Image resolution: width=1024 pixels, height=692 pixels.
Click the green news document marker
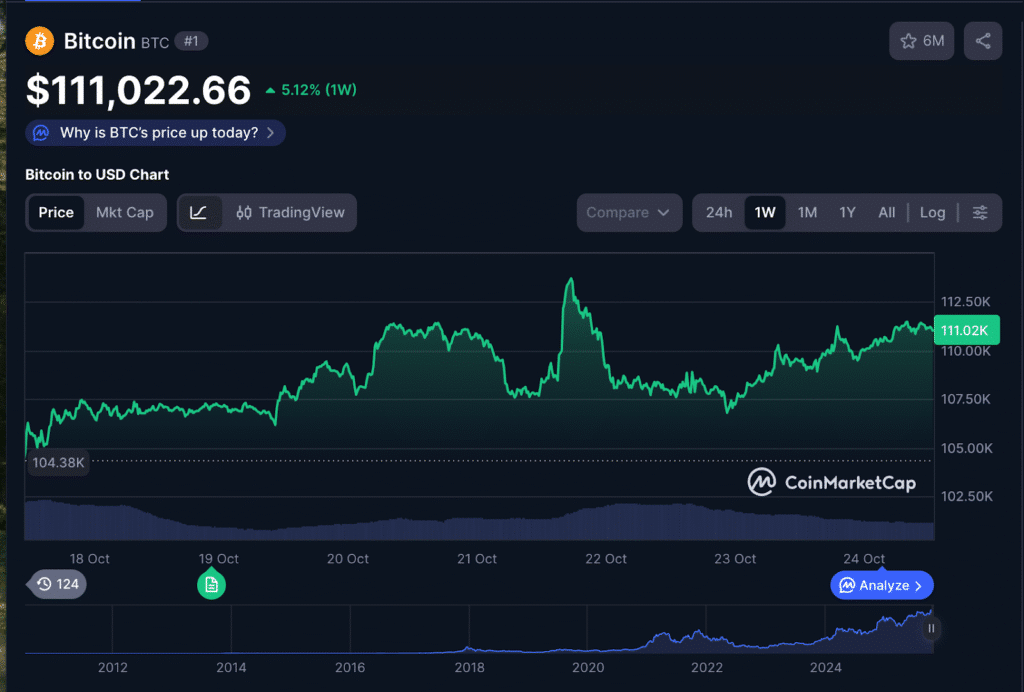(211, 585)
